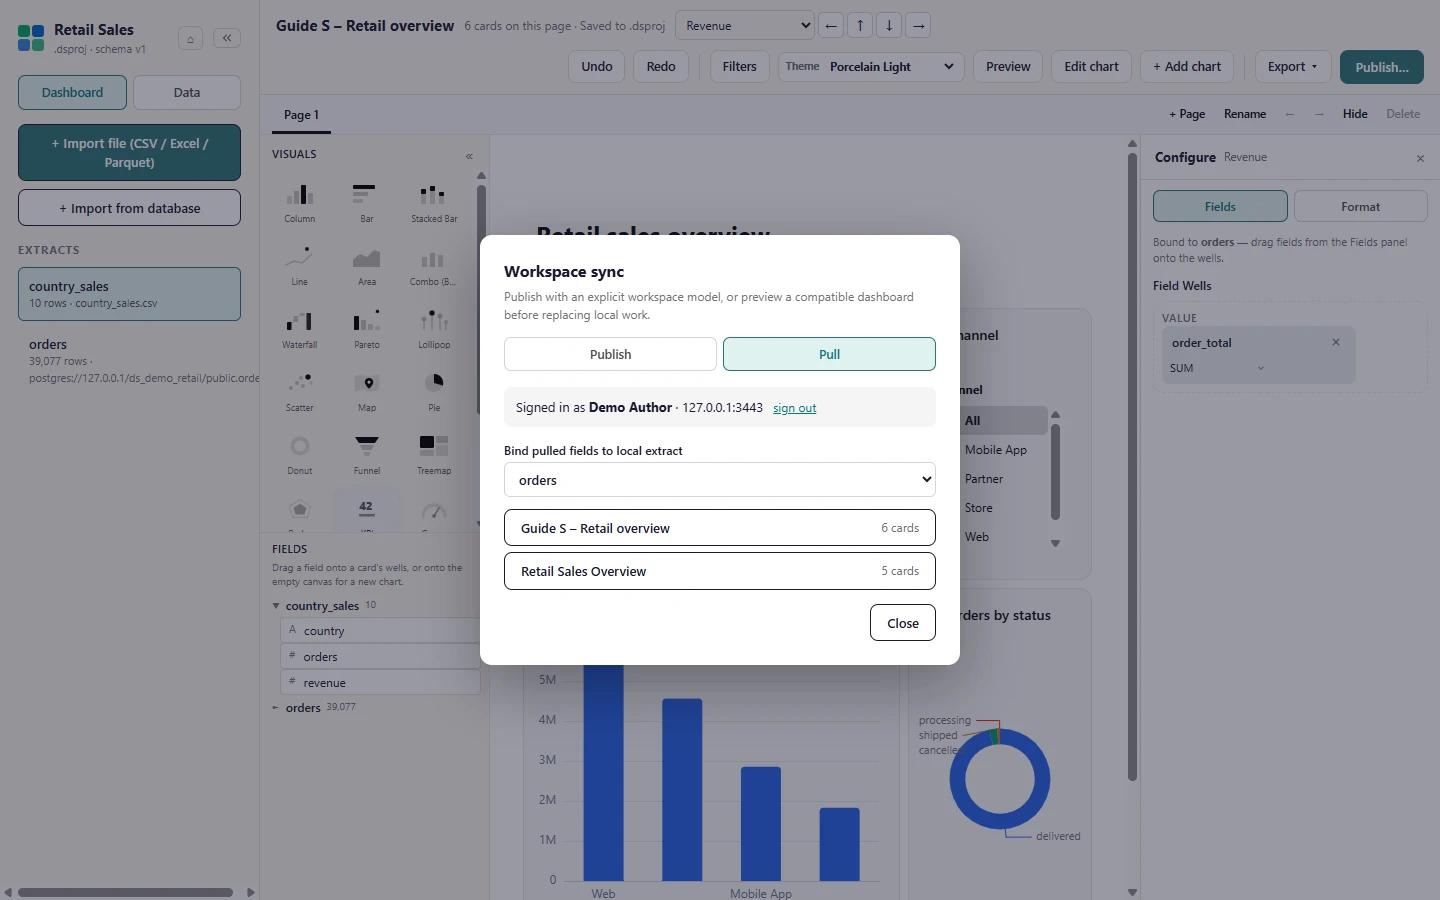Collapse the left sidebar with the double-chevron
1440x900 pixels.
coord(227,38)
